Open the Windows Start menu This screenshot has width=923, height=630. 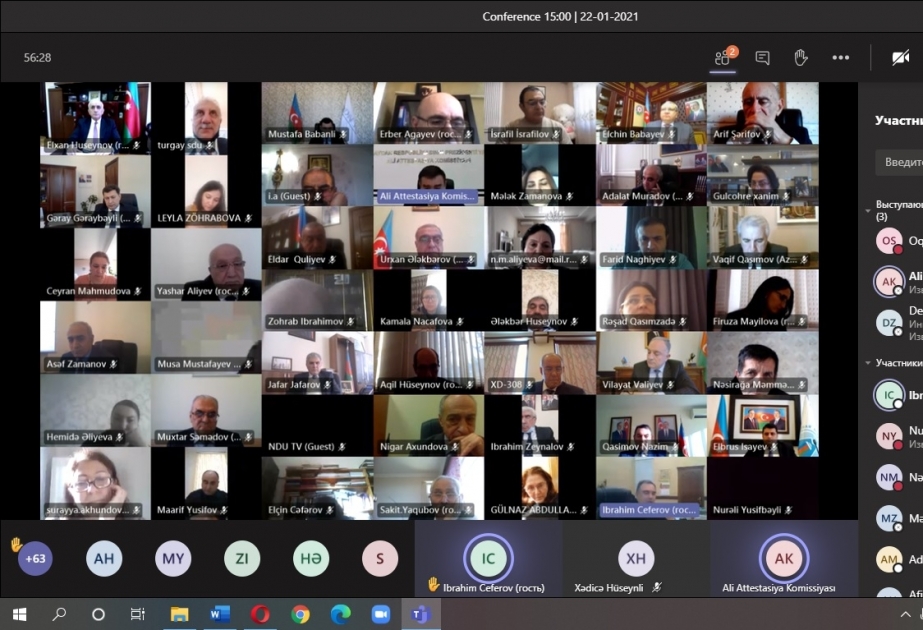coord(19,615)
